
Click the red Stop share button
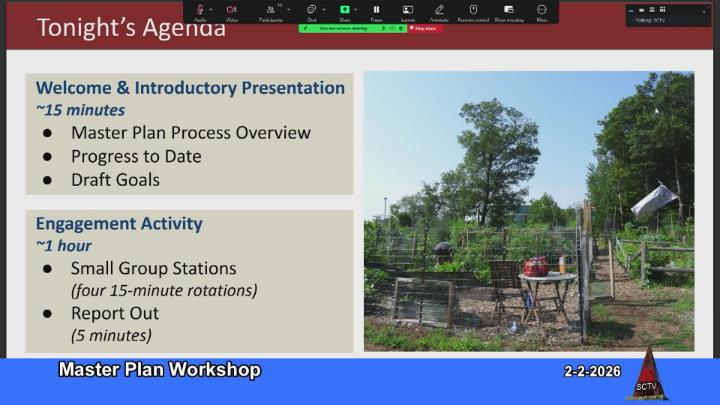pos(424,29)
